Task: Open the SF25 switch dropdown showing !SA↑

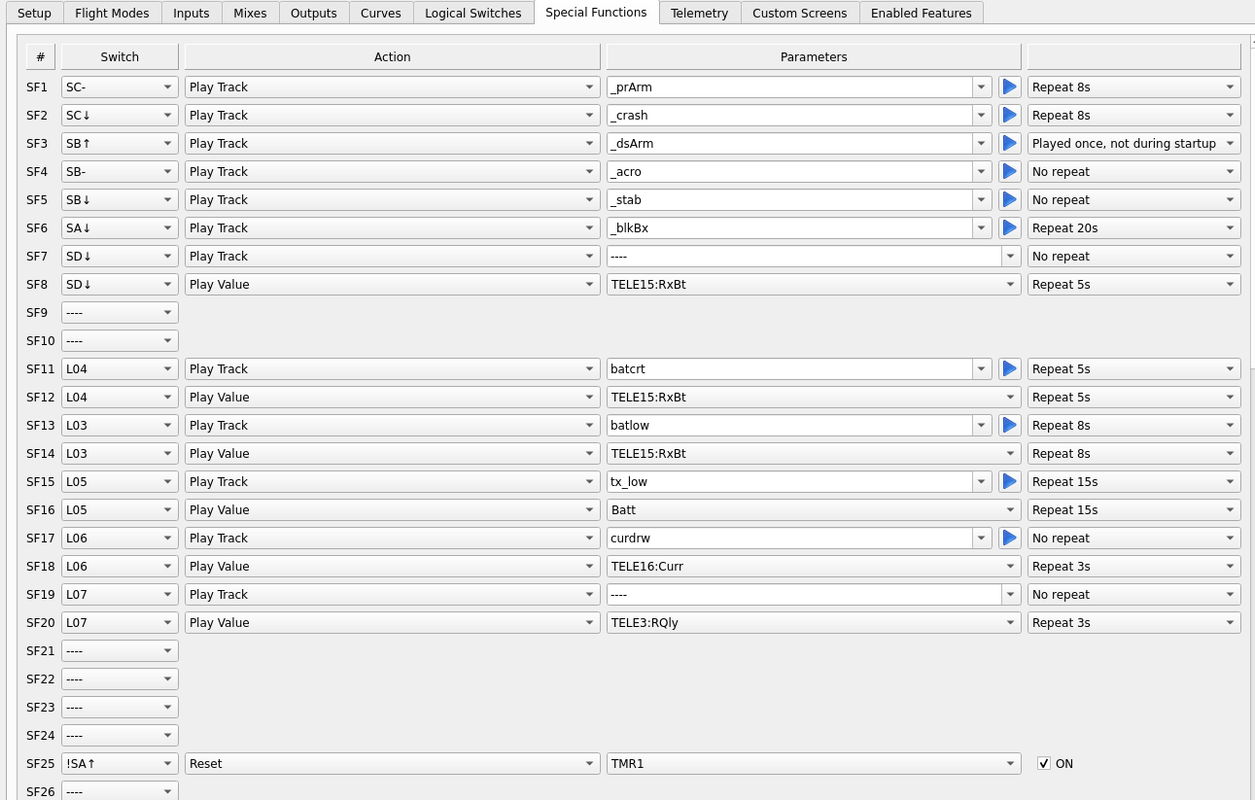Action: click(120, 763)
